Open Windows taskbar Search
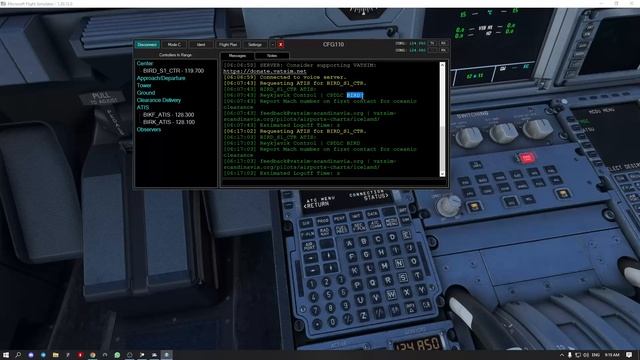Screen dimensions: 640x360 tap(18, 355)
